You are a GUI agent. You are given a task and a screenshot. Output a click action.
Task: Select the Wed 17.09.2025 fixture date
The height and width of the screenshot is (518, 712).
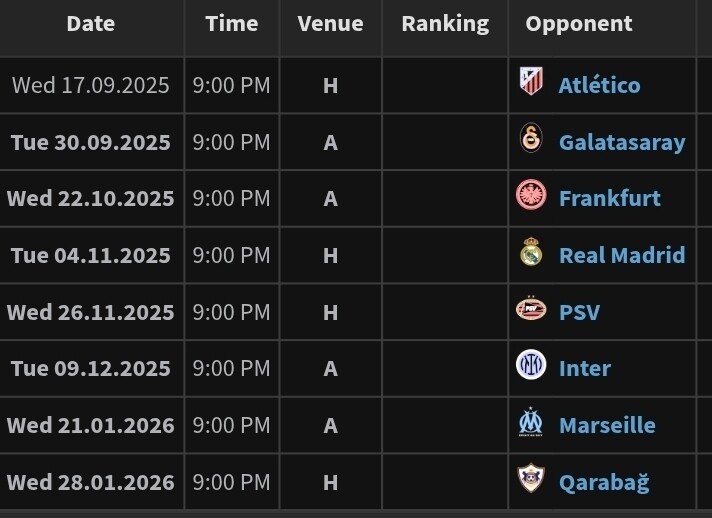point(91,85)
